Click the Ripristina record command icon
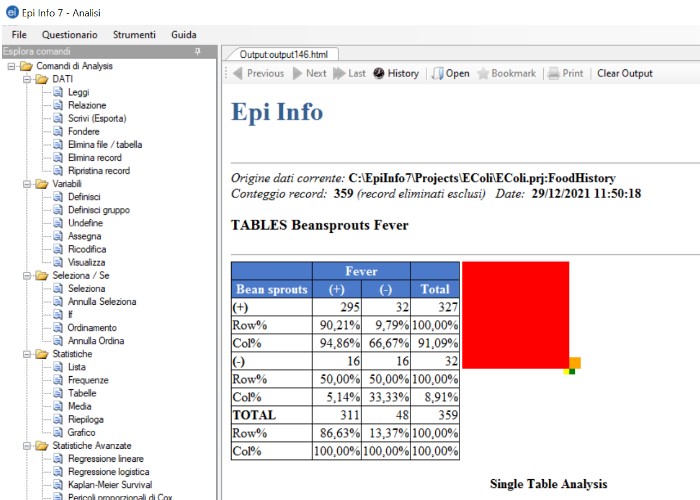Viewport: 700px width, 500px height. [x=58, y=171]
